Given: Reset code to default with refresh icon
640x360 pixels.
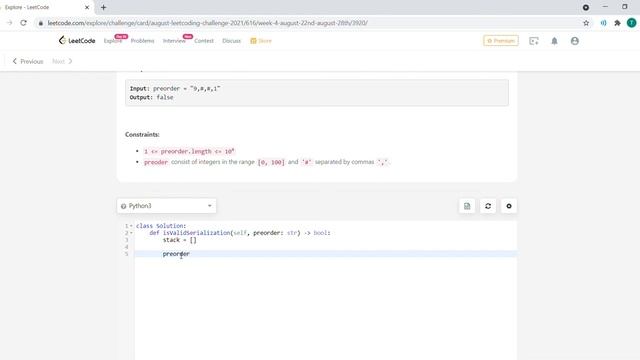Looking at the screenshot, I should (488, 206).
